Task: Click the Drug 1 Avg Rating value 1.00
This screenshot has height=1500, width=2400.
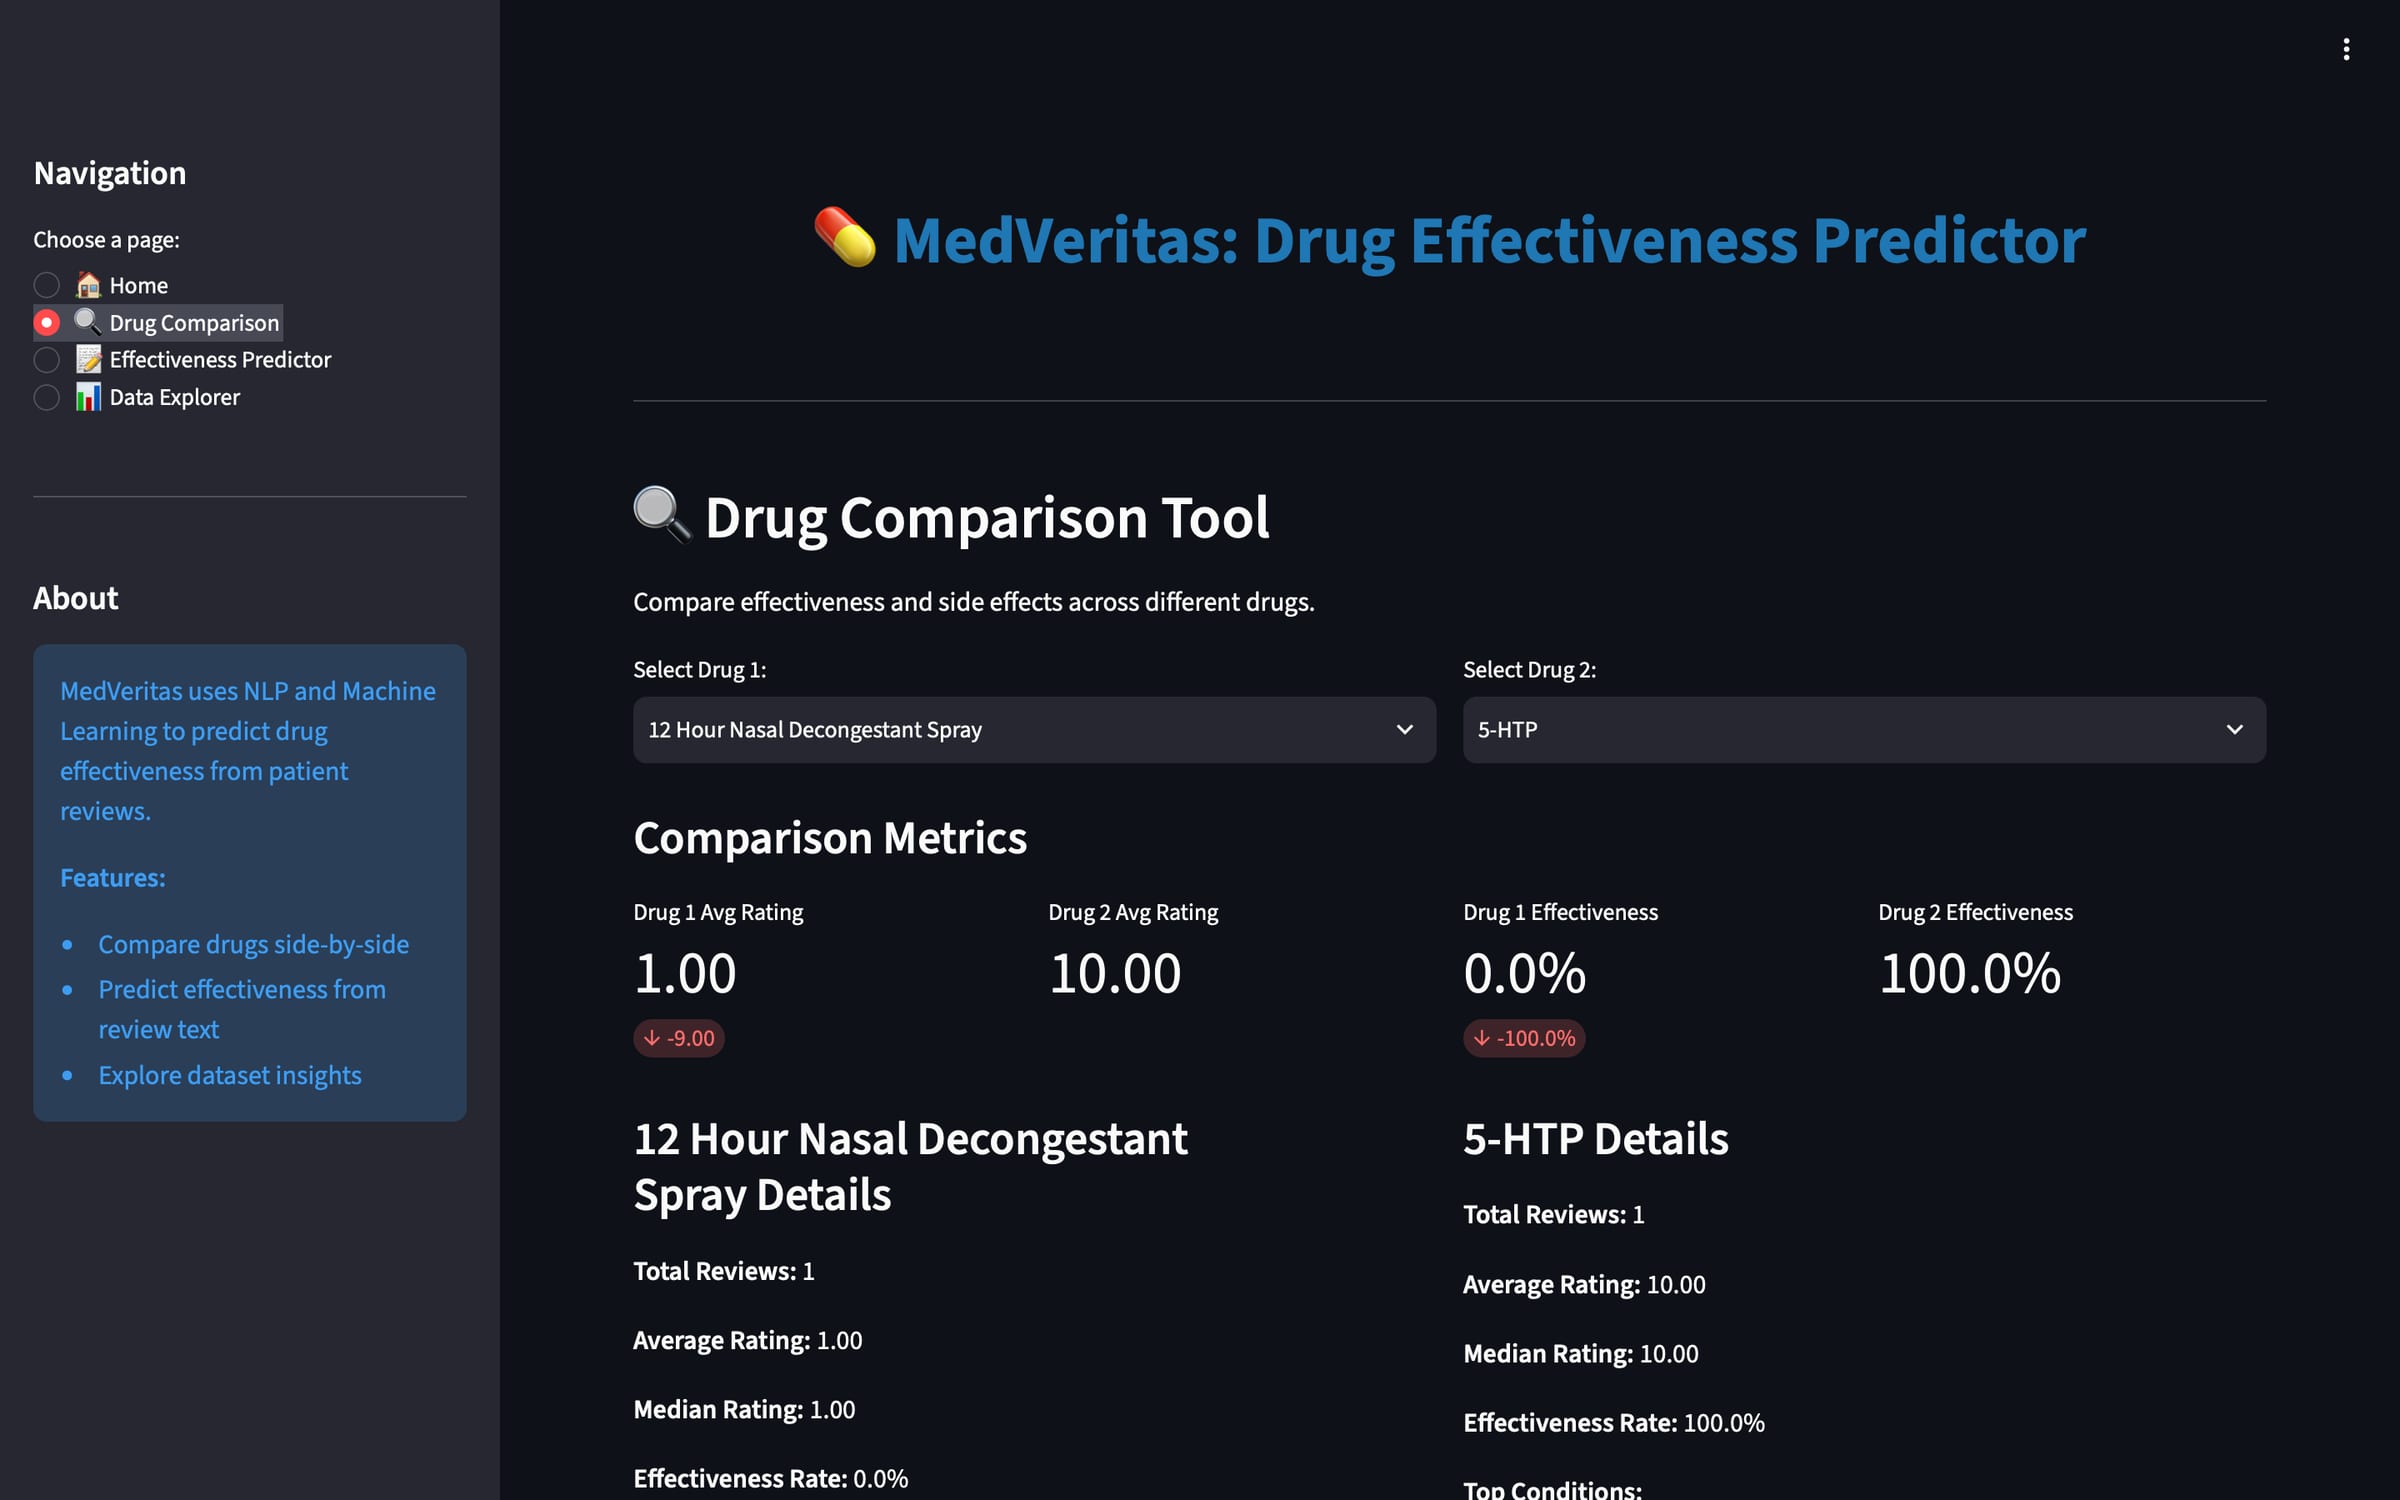Action: point(685,973)
